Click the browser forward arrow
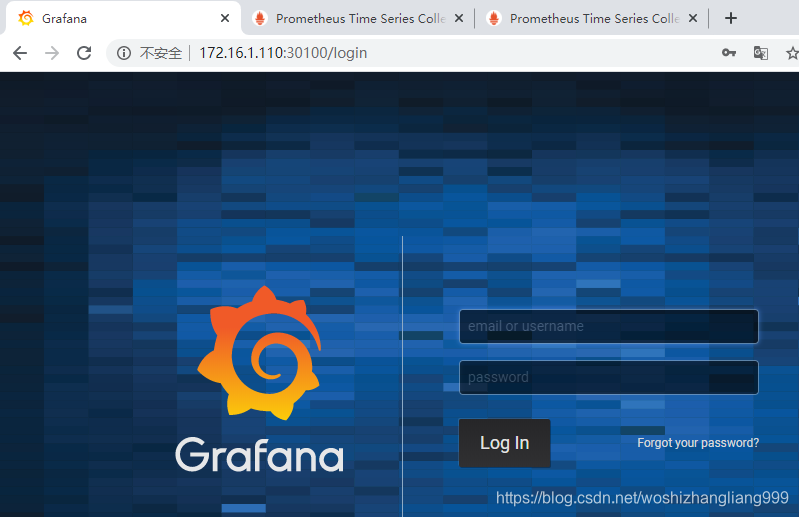This screenshot has width=799, height=517. [52, 53]
